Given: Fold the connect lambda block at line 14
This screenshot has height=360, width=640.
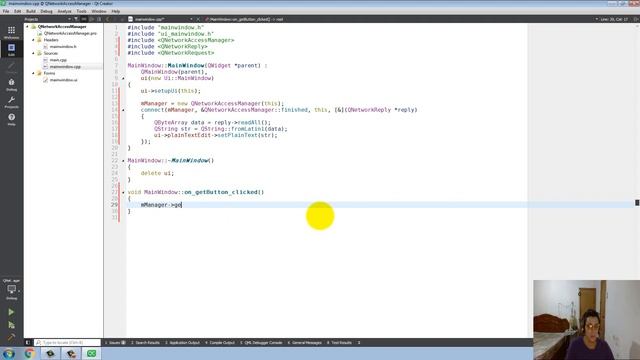Looking at the screenshot, I should coord(123,110).
